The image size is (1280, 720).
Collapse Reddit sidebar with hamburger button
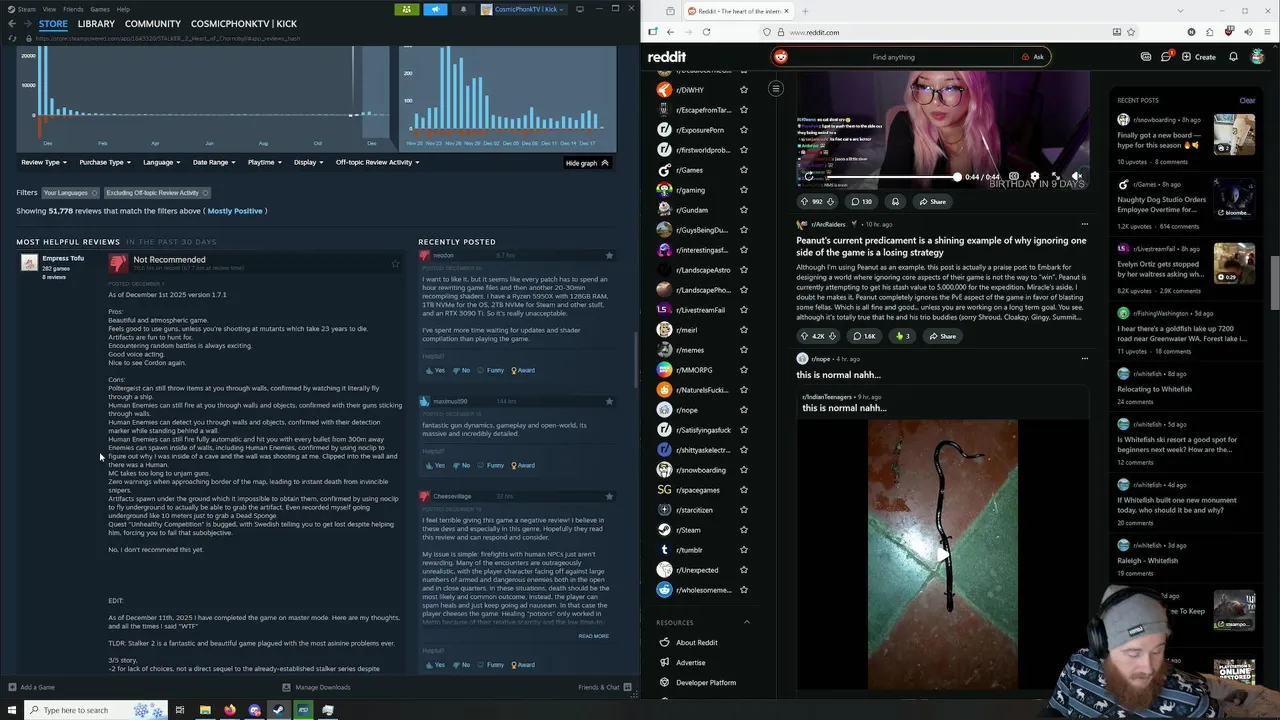click(x=775, y=89)
